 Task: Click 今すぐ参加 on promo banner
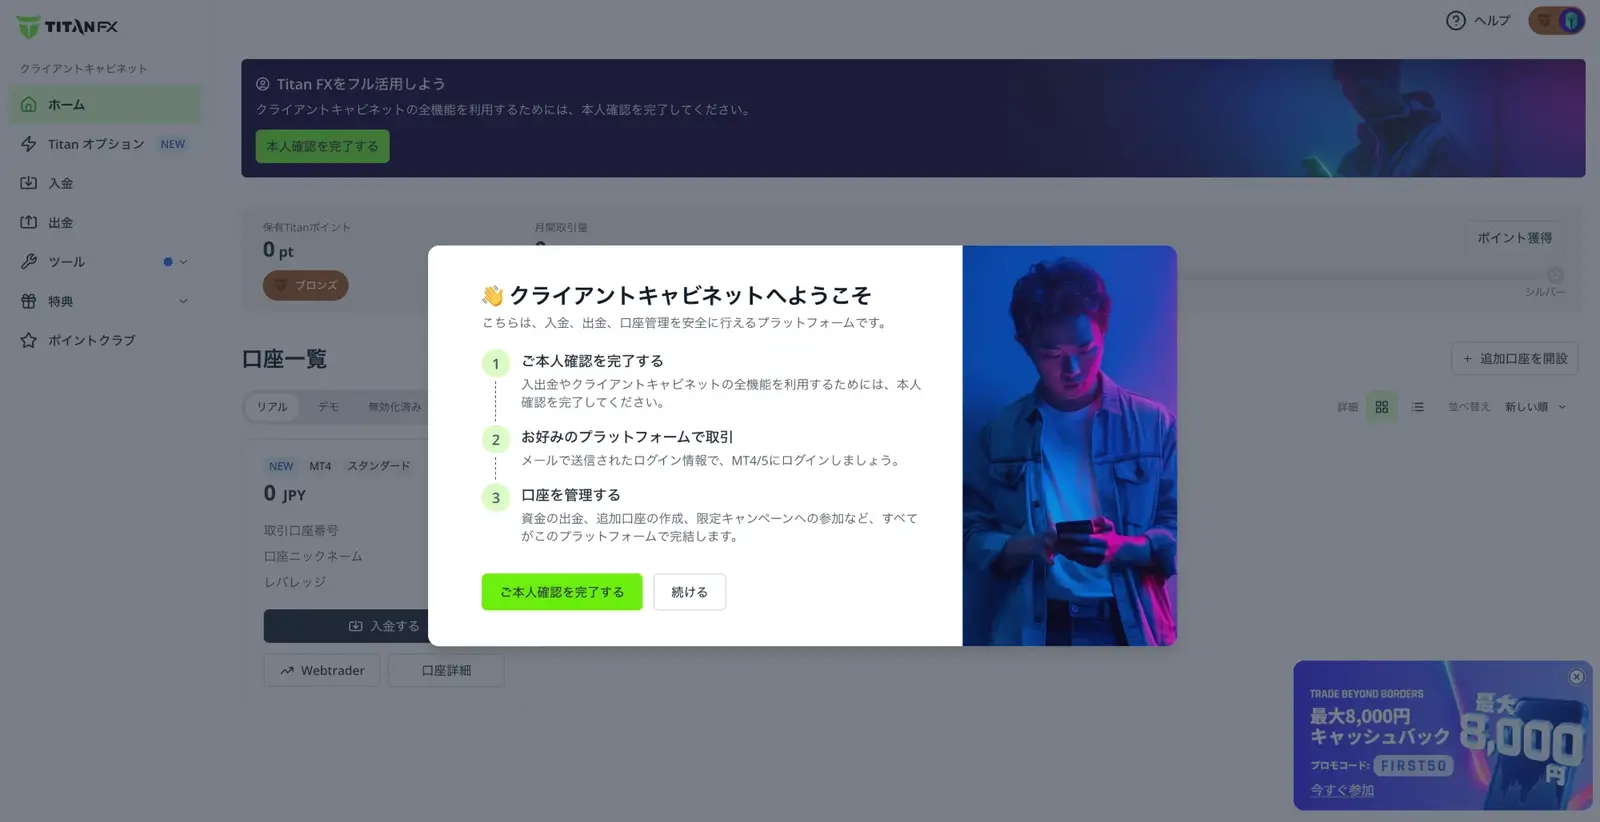(1342, 790)
